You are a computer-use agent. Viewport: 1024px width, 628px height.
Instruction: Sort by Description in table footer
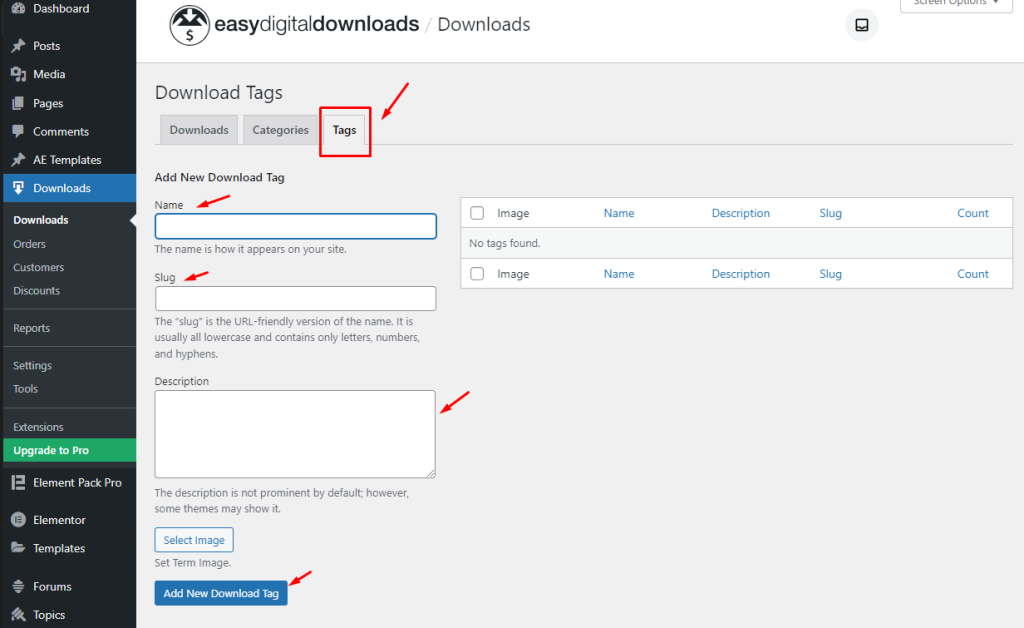tap(741, 274)
